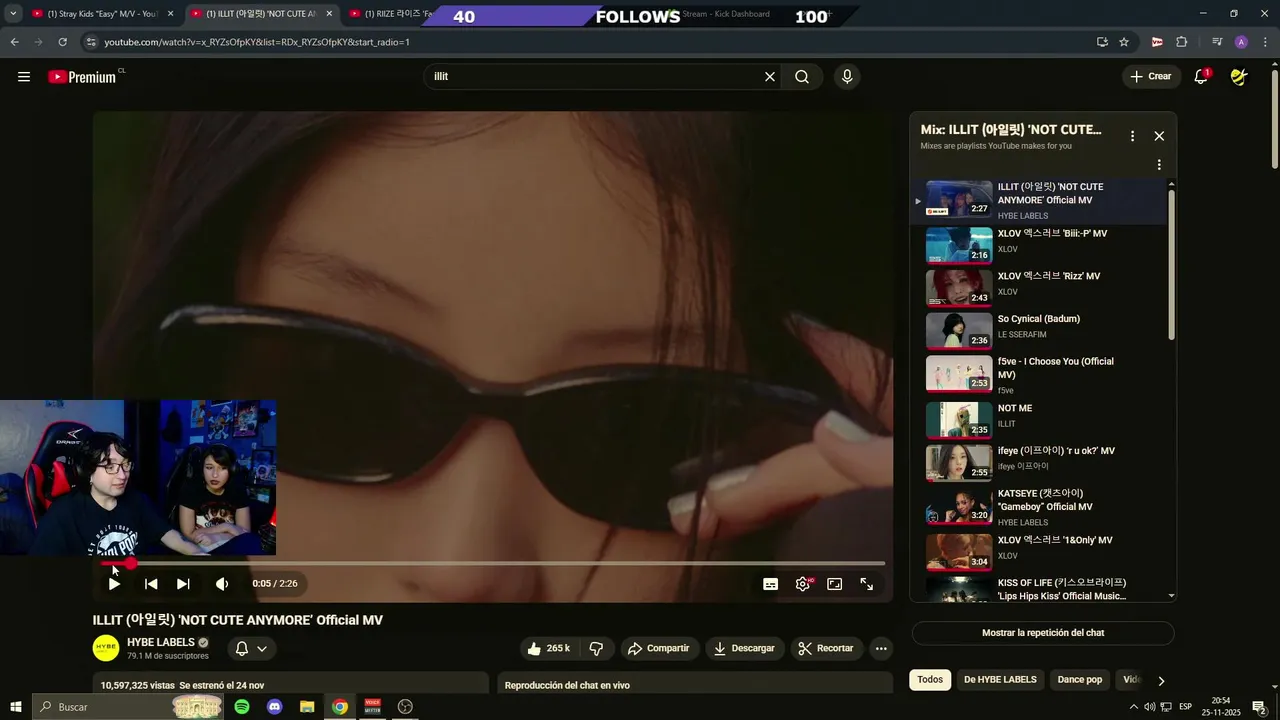Play the paused video
The image size is (1280, 720).
click(114, 584)
